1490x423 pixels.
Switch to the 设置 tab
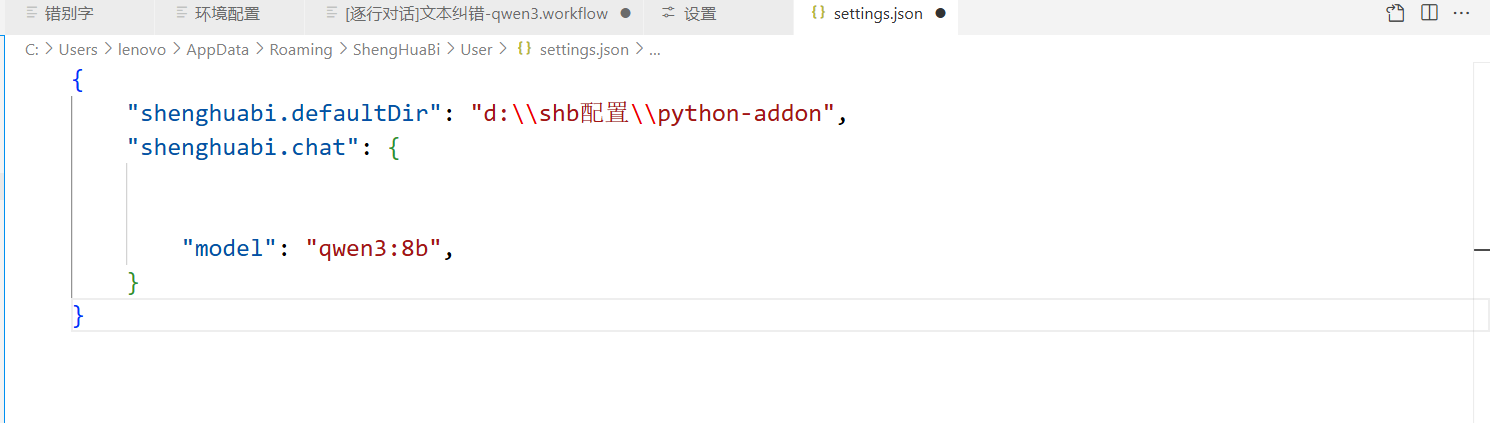coord(700,14)
